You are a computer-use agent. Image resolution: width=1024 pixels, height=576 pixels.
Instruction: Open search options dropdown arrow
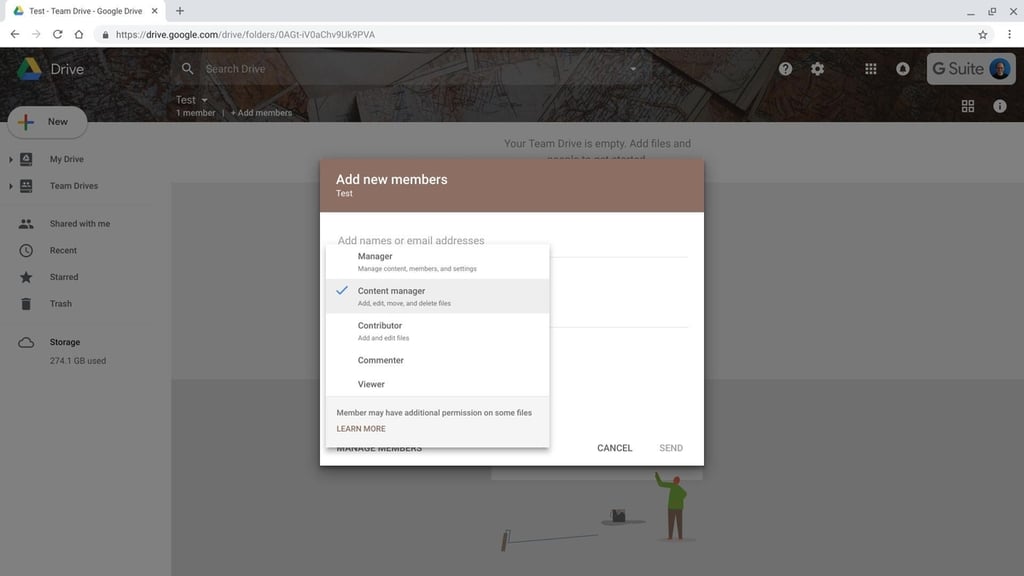pos(633,69)
